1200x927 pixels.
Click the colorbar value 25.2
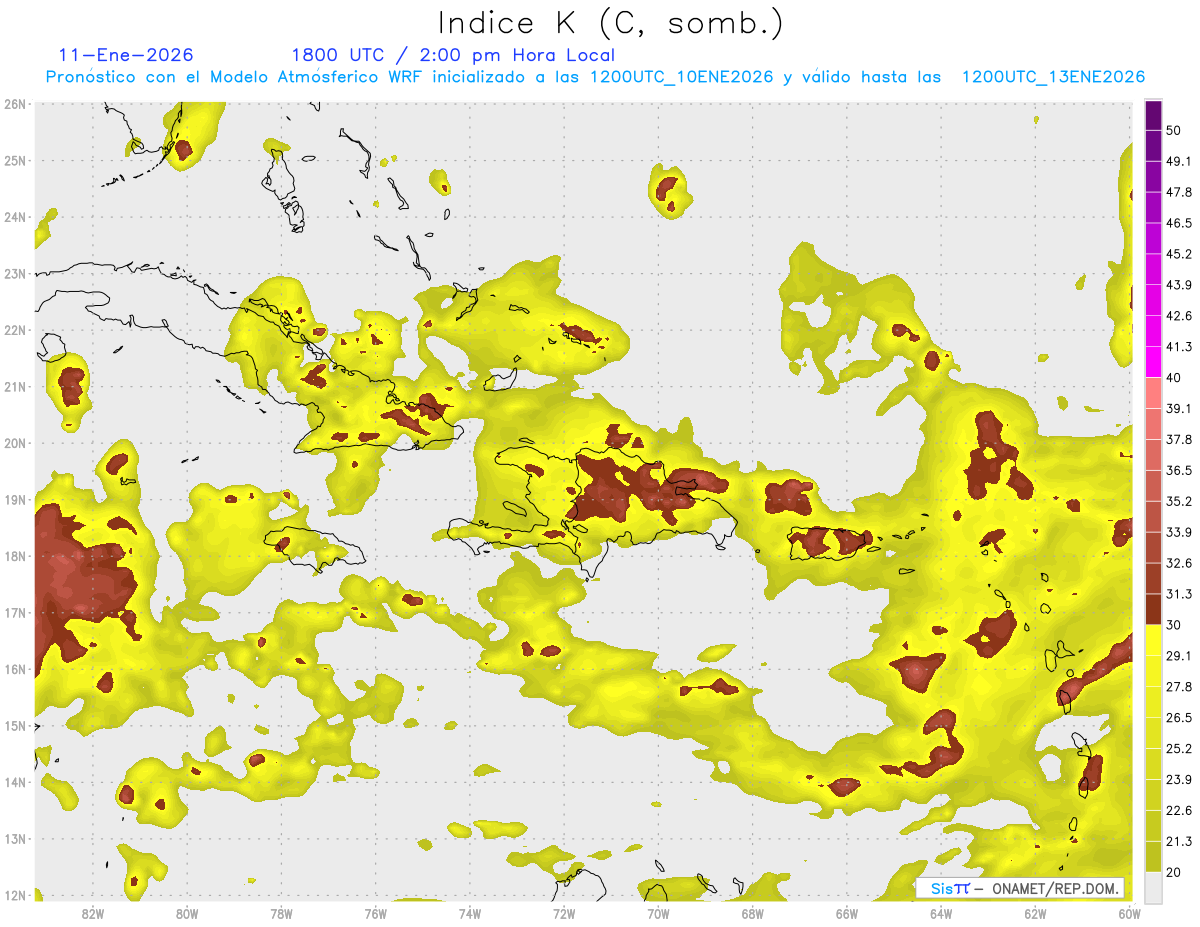click(1178, 749)
